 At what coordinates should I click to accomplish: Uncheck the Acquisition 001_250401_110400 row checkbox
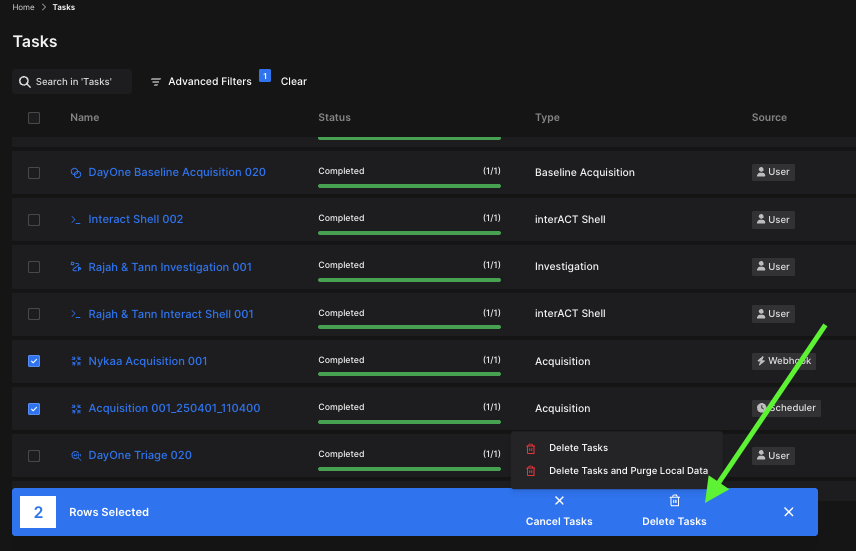coord(34,408)
